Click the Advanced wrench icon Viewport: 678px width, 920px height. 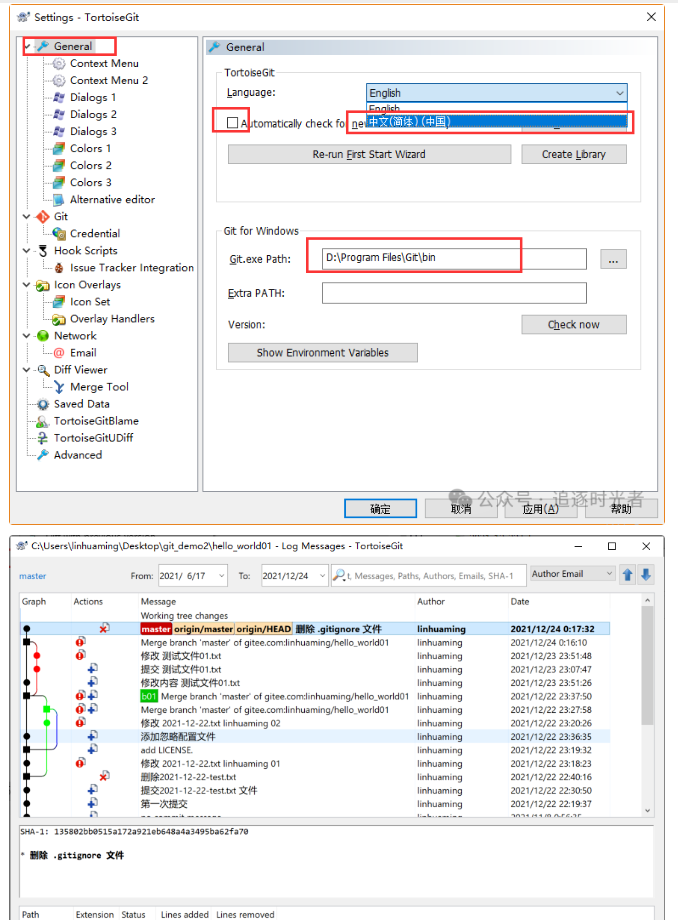tap(43, 455)
